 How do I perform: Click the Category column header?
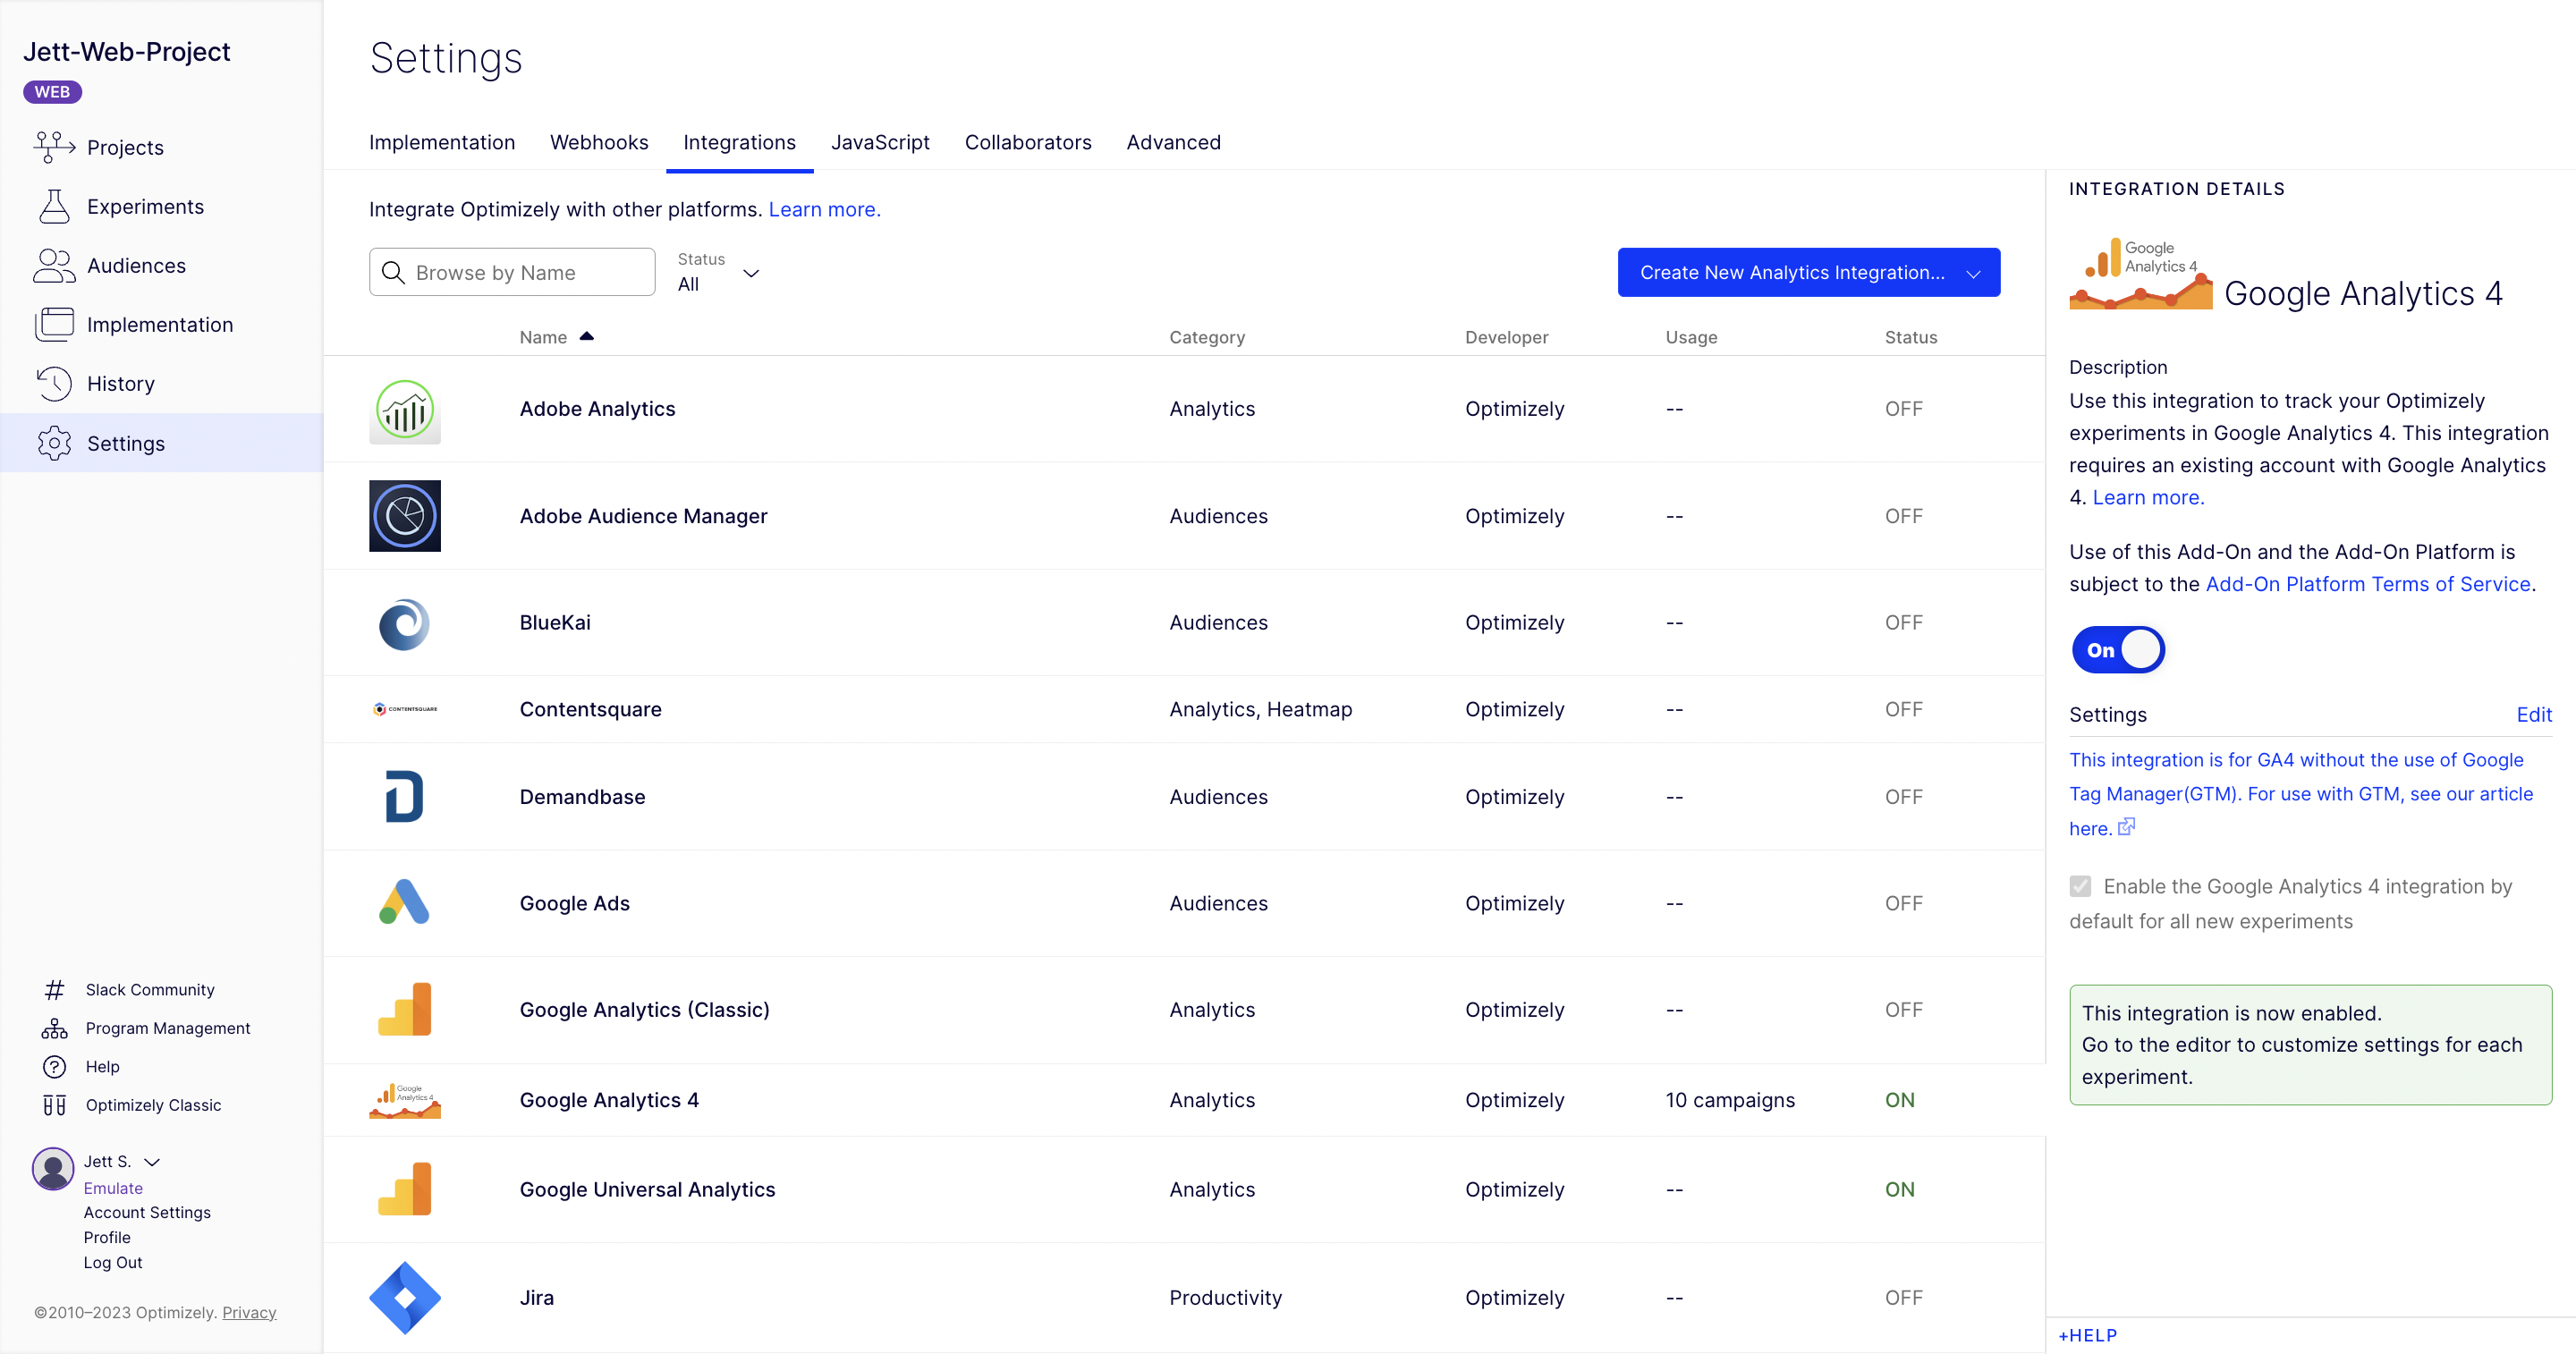click(x=1207, y=337)
